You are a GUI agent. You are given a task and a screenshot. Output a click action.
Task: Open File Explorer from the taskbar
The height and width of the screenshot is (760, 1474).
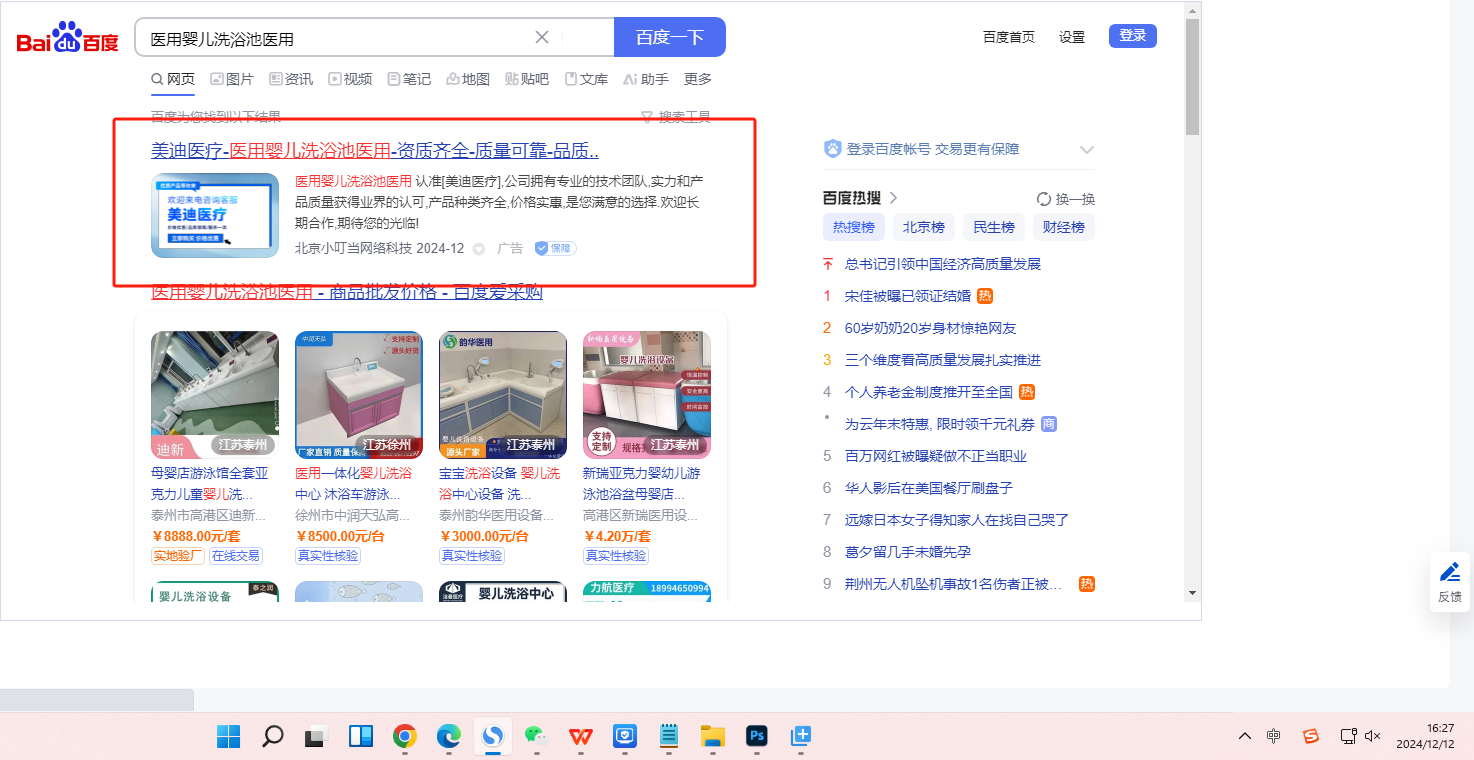[x=712, y=737]
